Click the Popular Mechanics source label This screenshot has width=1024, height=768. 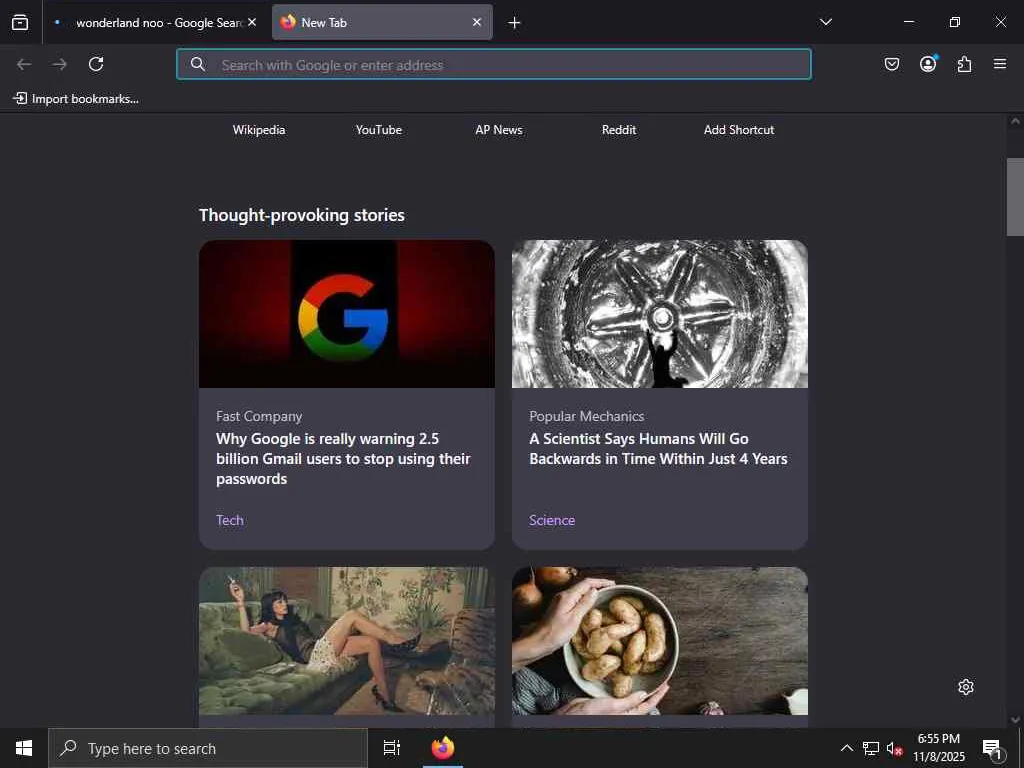[x=586, y=416]
